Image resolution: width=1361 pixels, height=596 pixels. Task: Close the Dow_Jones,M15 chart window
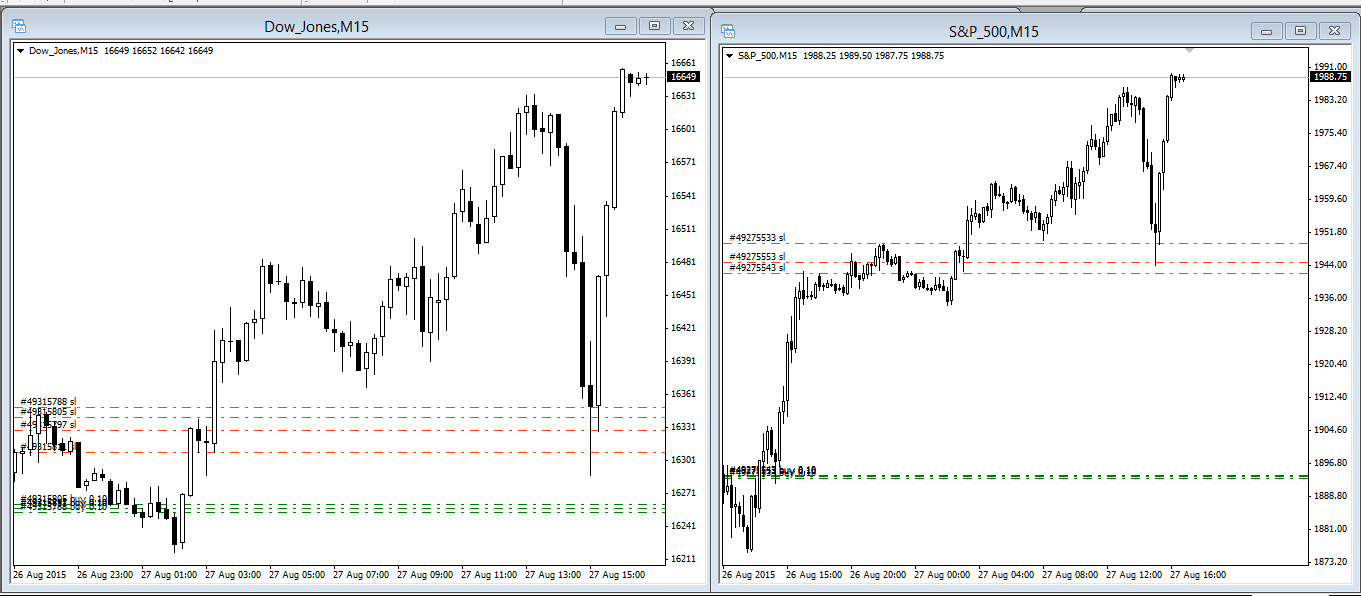point(688,26)
